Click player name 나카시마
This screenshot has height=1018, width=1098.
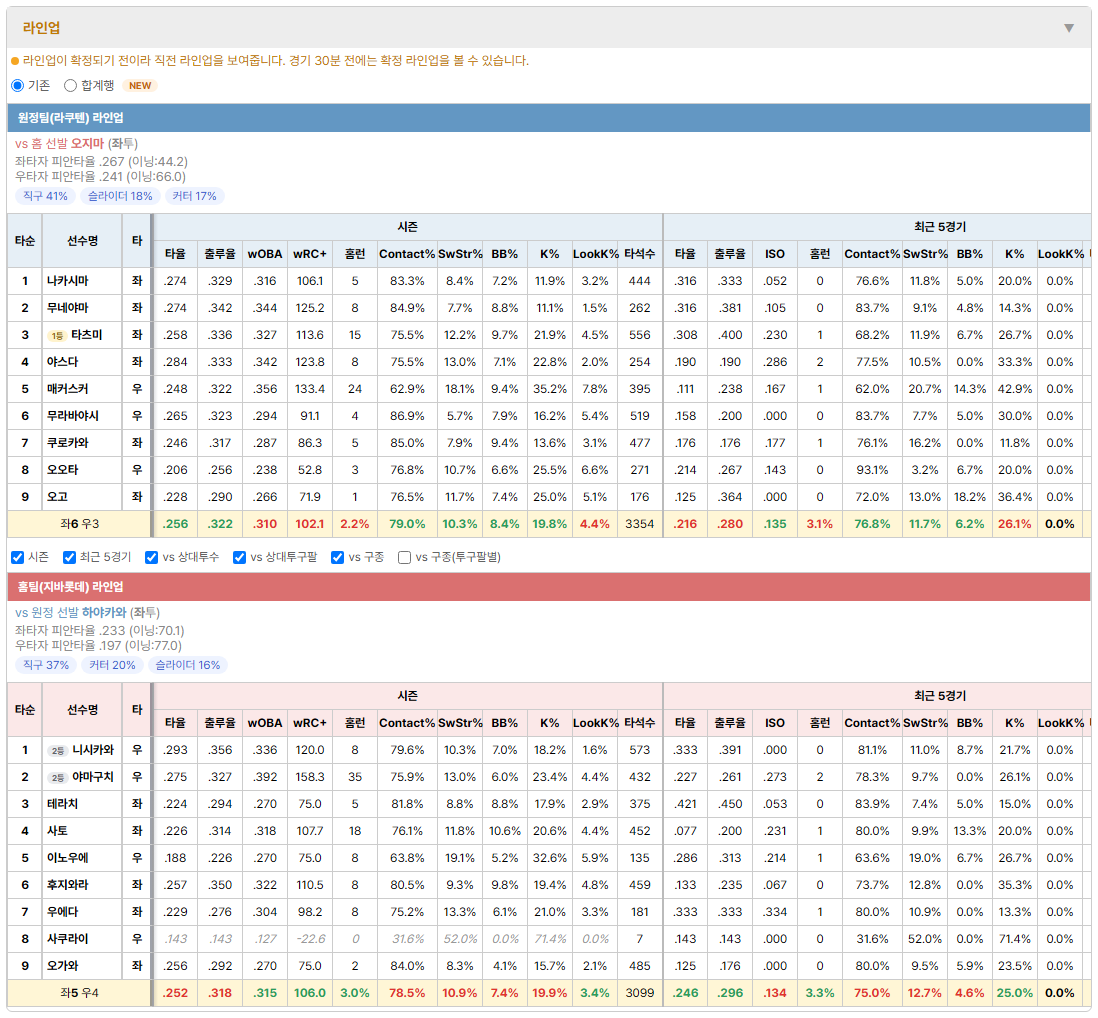click(68, 281)
